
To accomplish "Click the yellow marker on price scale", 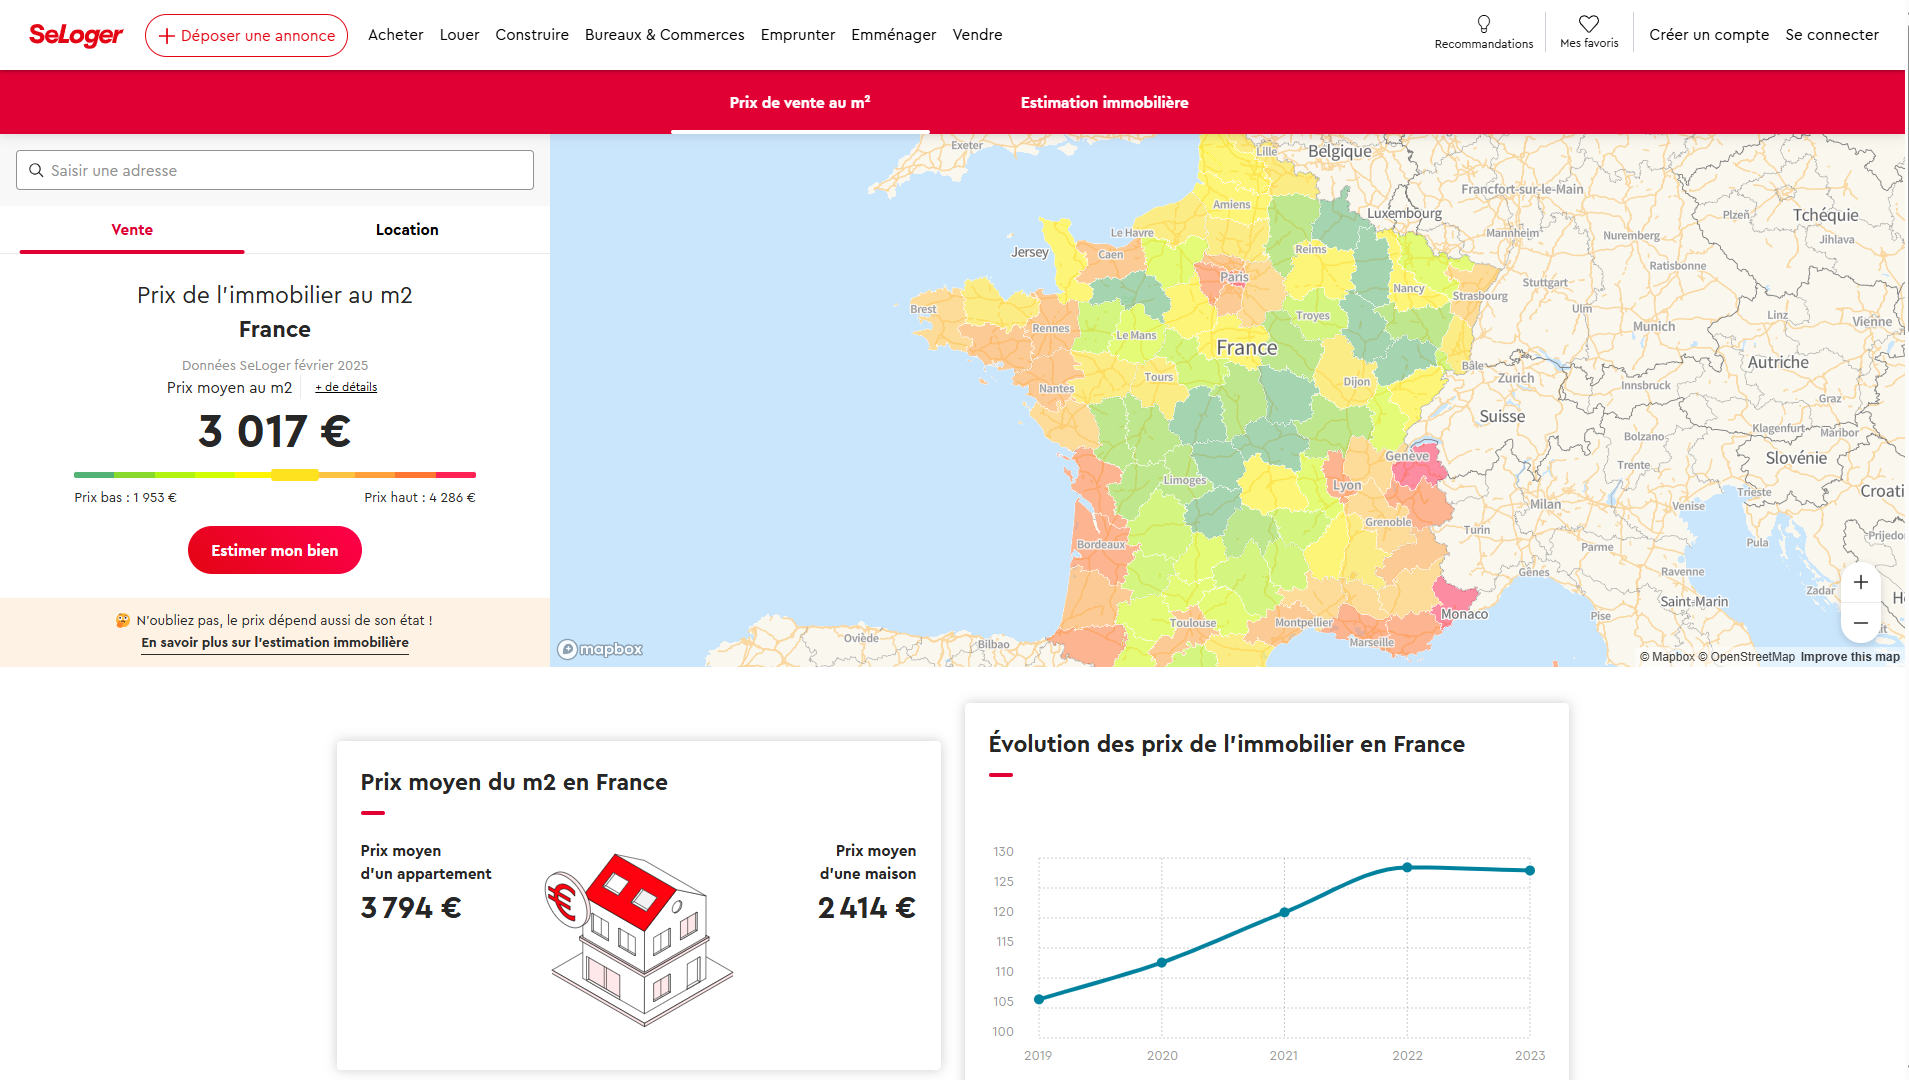I will 295,475.
